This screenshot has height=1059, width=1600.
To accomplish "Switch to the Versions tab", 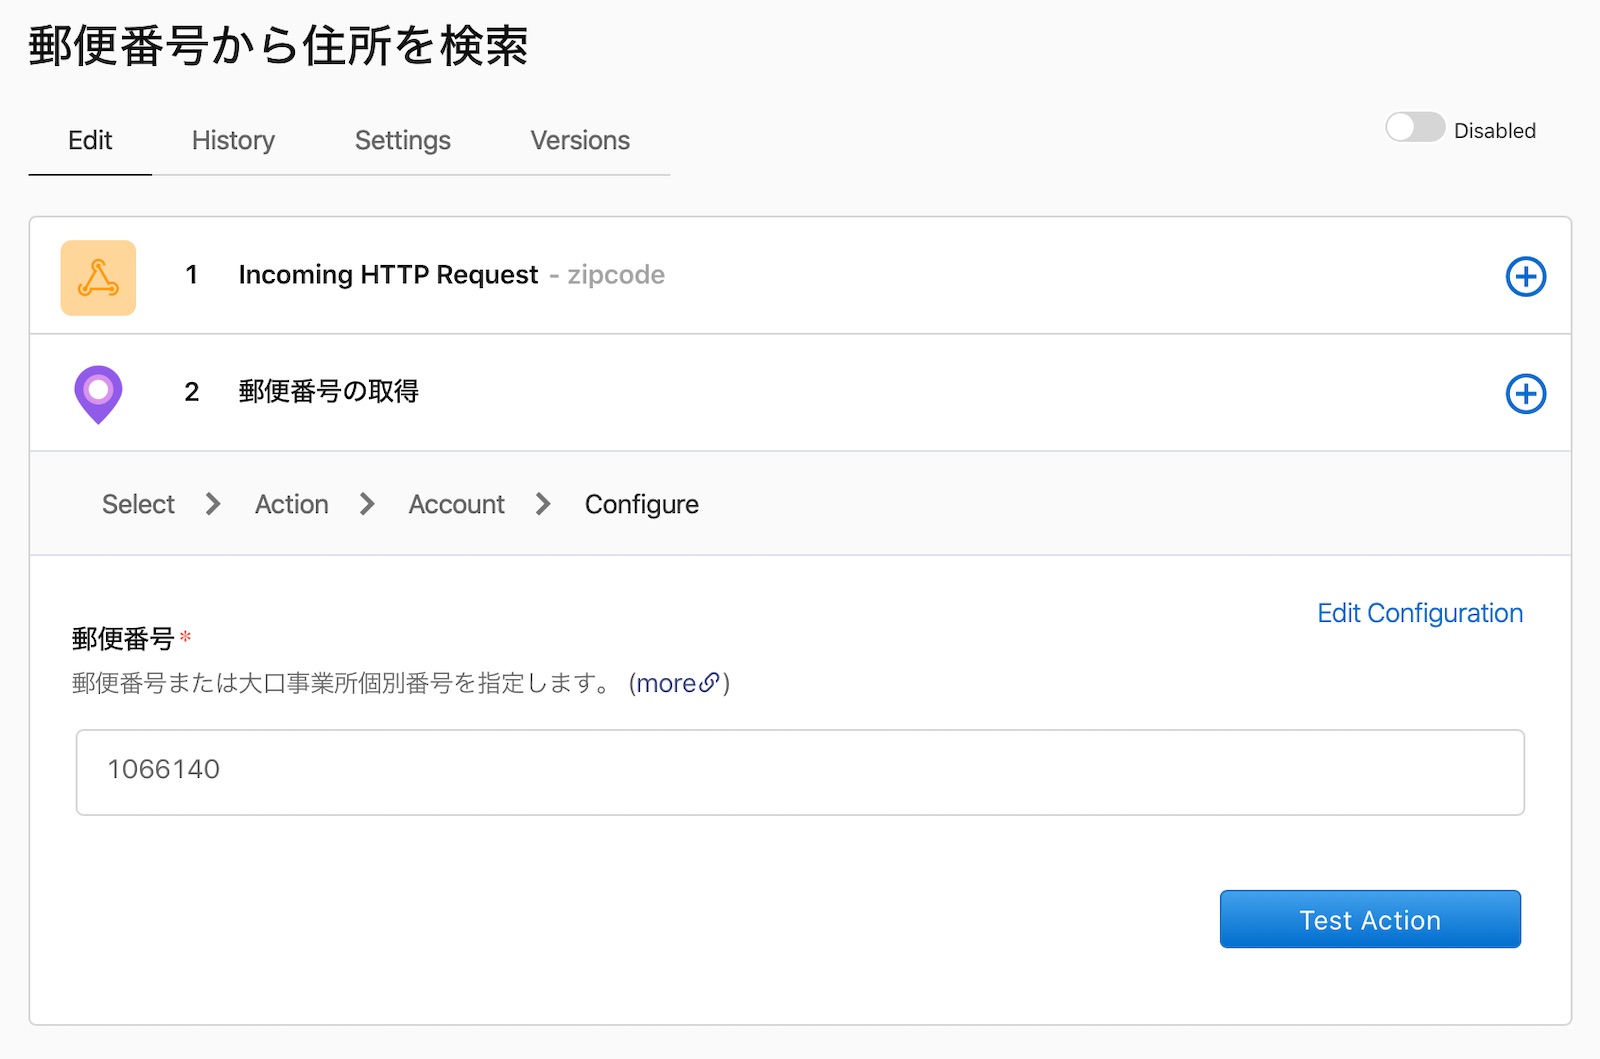I will pos(580,140).
